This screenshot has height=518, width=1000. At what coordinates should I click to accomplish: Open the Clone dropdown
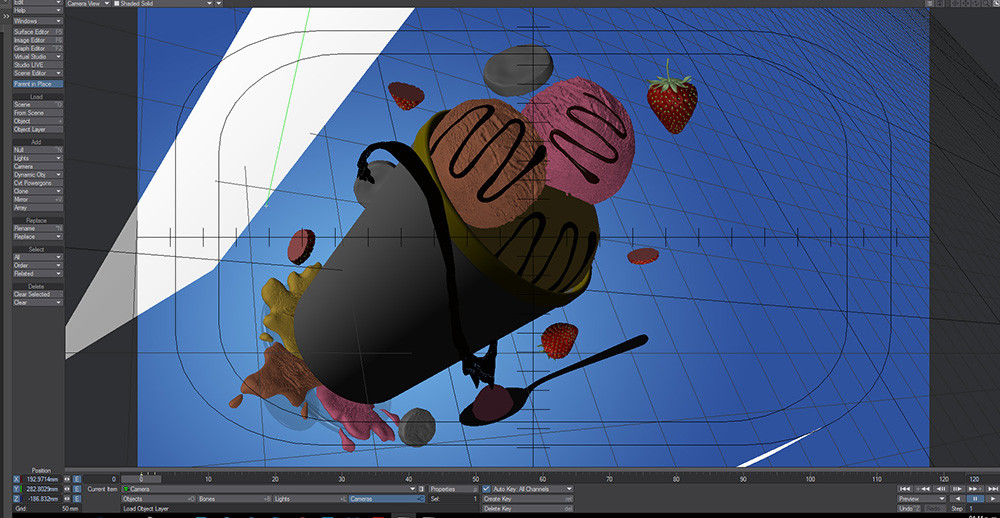[x=38, y=191]
